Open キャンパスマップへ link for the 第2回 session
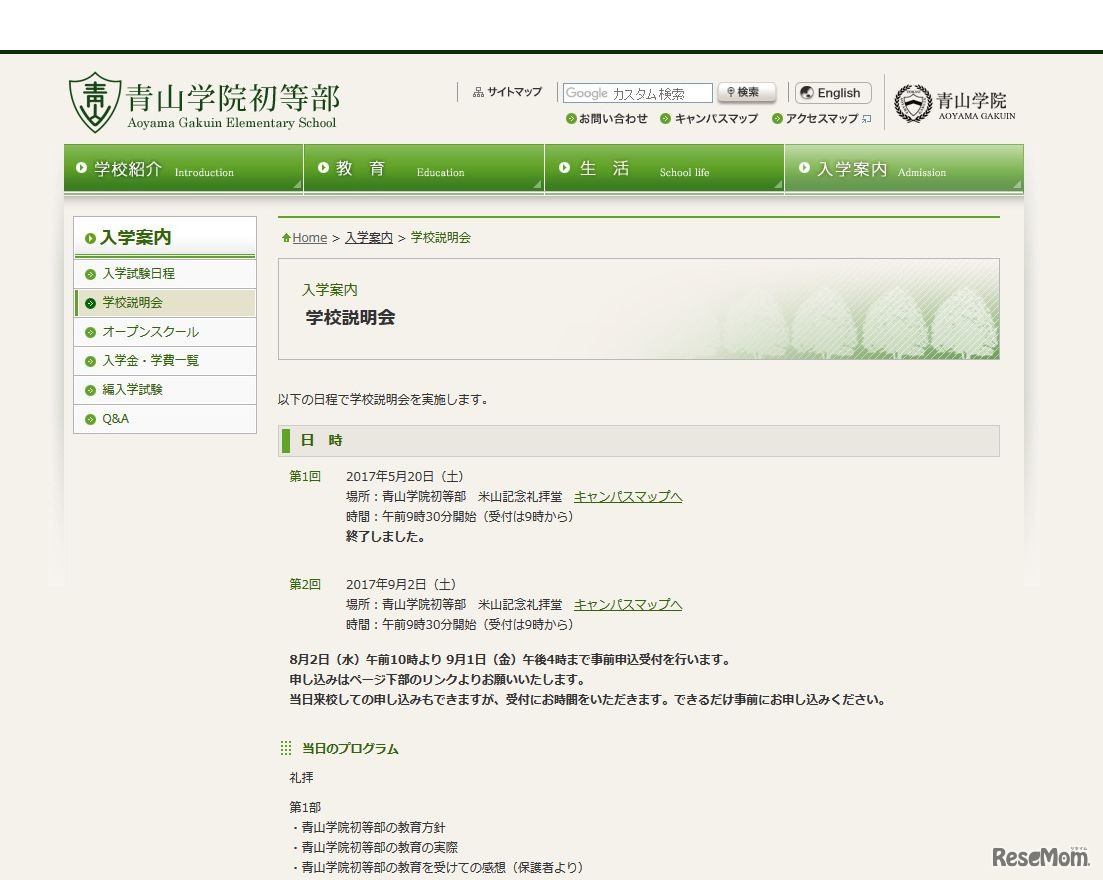Screen dimensions: 1103x880 coord(628,604)
